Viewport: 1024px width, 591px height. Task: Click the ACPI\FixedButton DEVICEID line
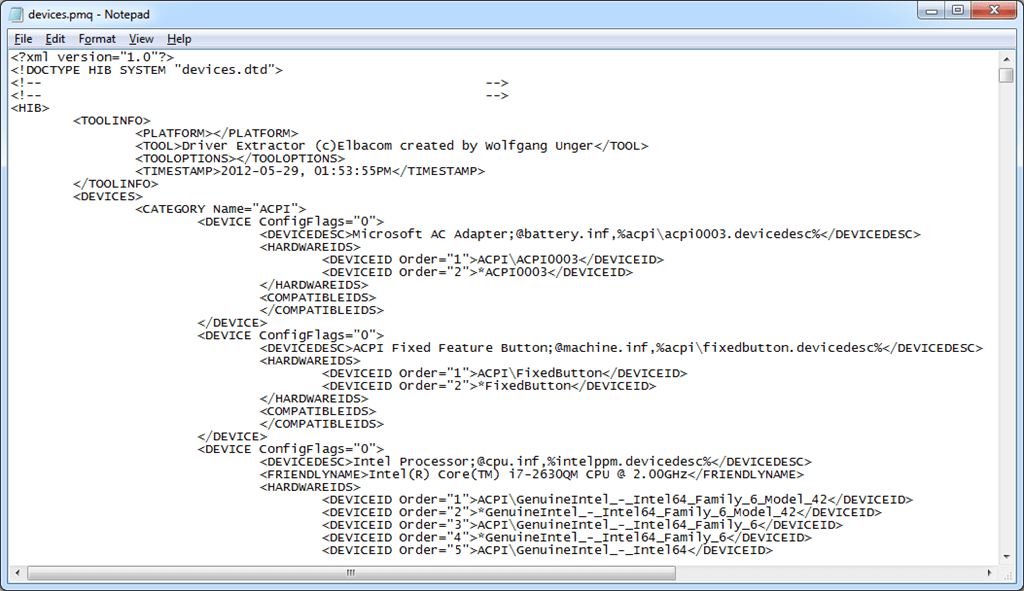505,374
